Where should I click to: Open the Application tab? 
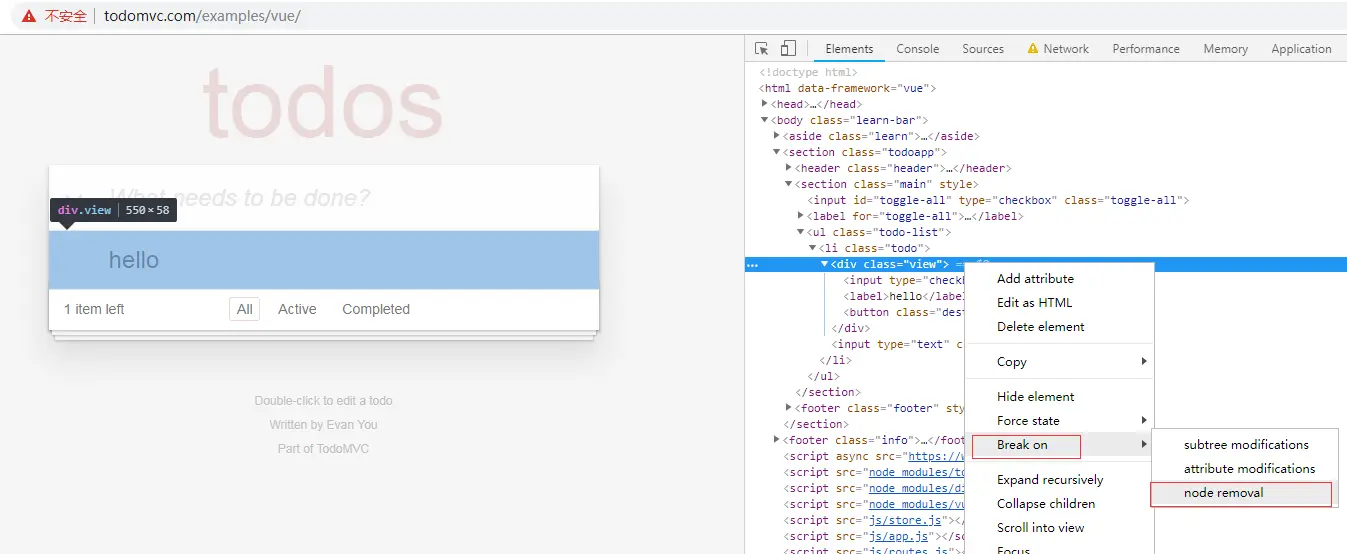1301,48
